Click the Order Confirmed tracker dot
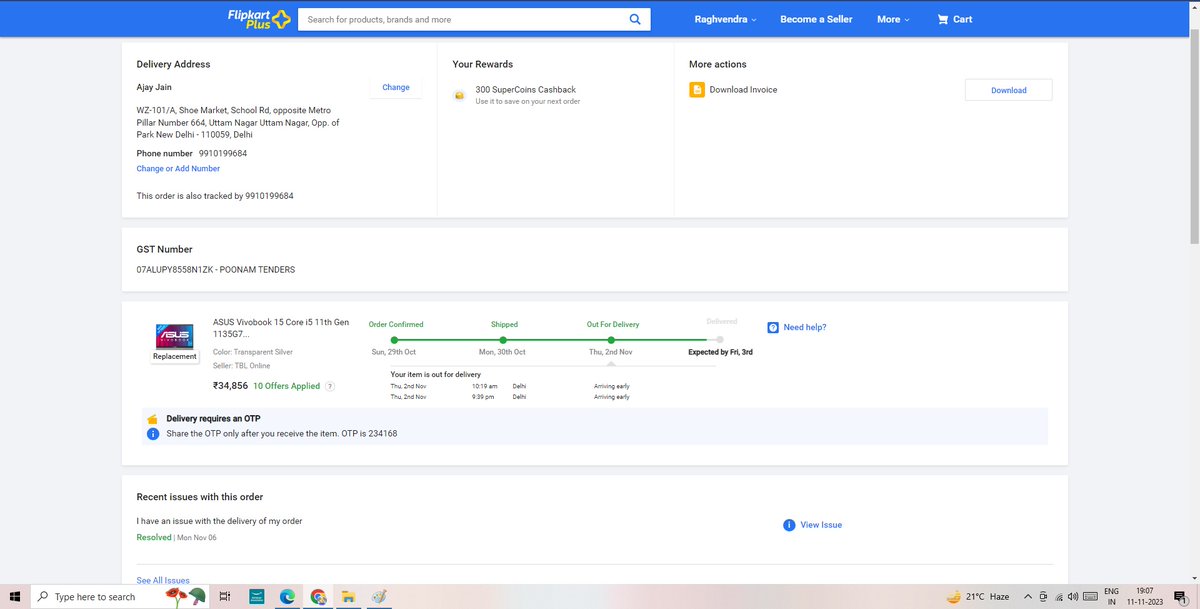 396,340
